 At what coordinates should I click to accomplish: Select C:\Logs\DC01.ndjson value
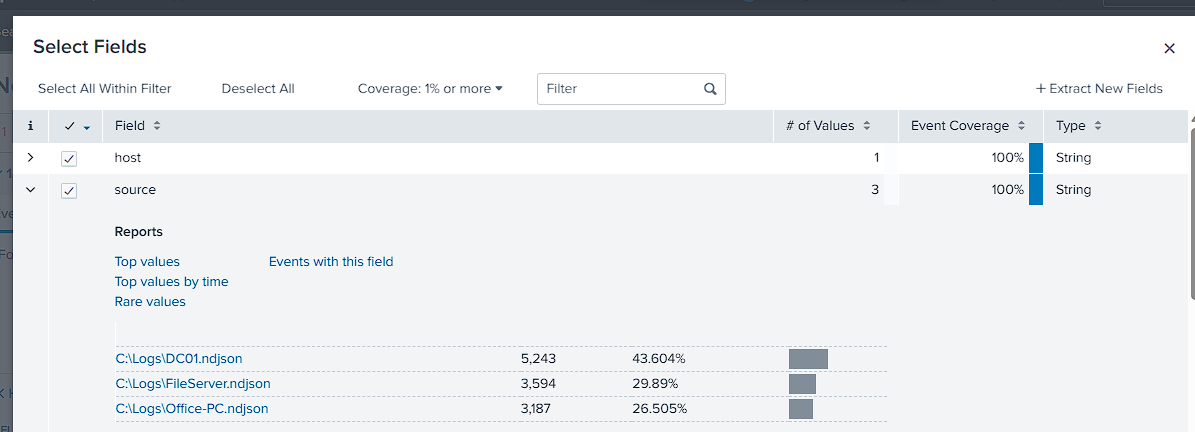coord(179,358)
